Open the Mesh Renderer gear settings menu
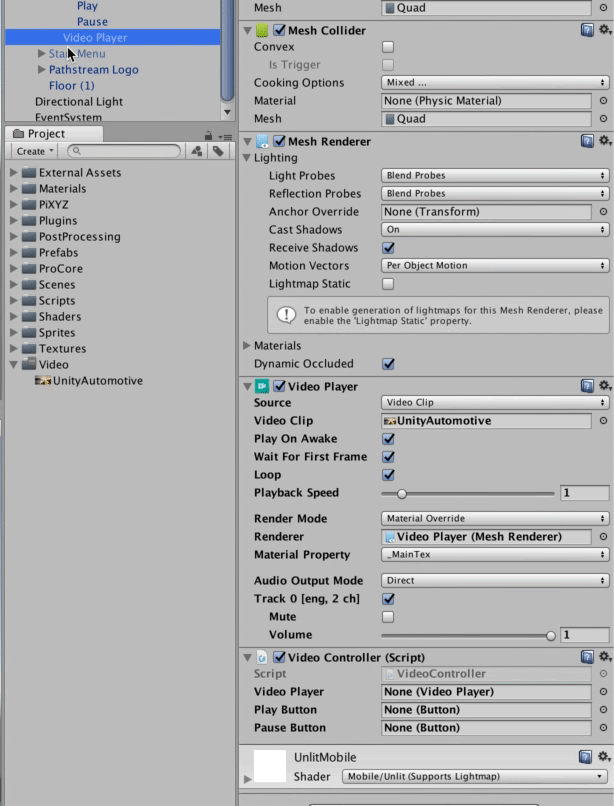Screen dimensions: 614x806 click(x=604, y=142)
